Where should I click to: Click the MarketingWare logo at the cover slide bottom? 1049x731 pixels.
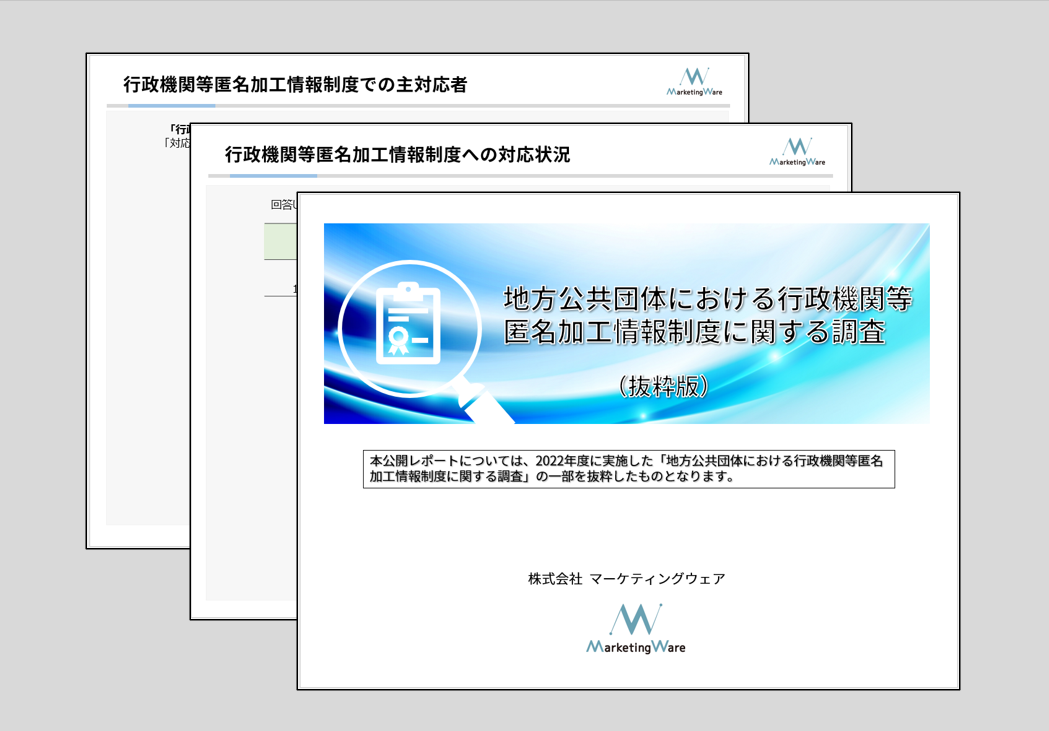(x=635, y=630)
